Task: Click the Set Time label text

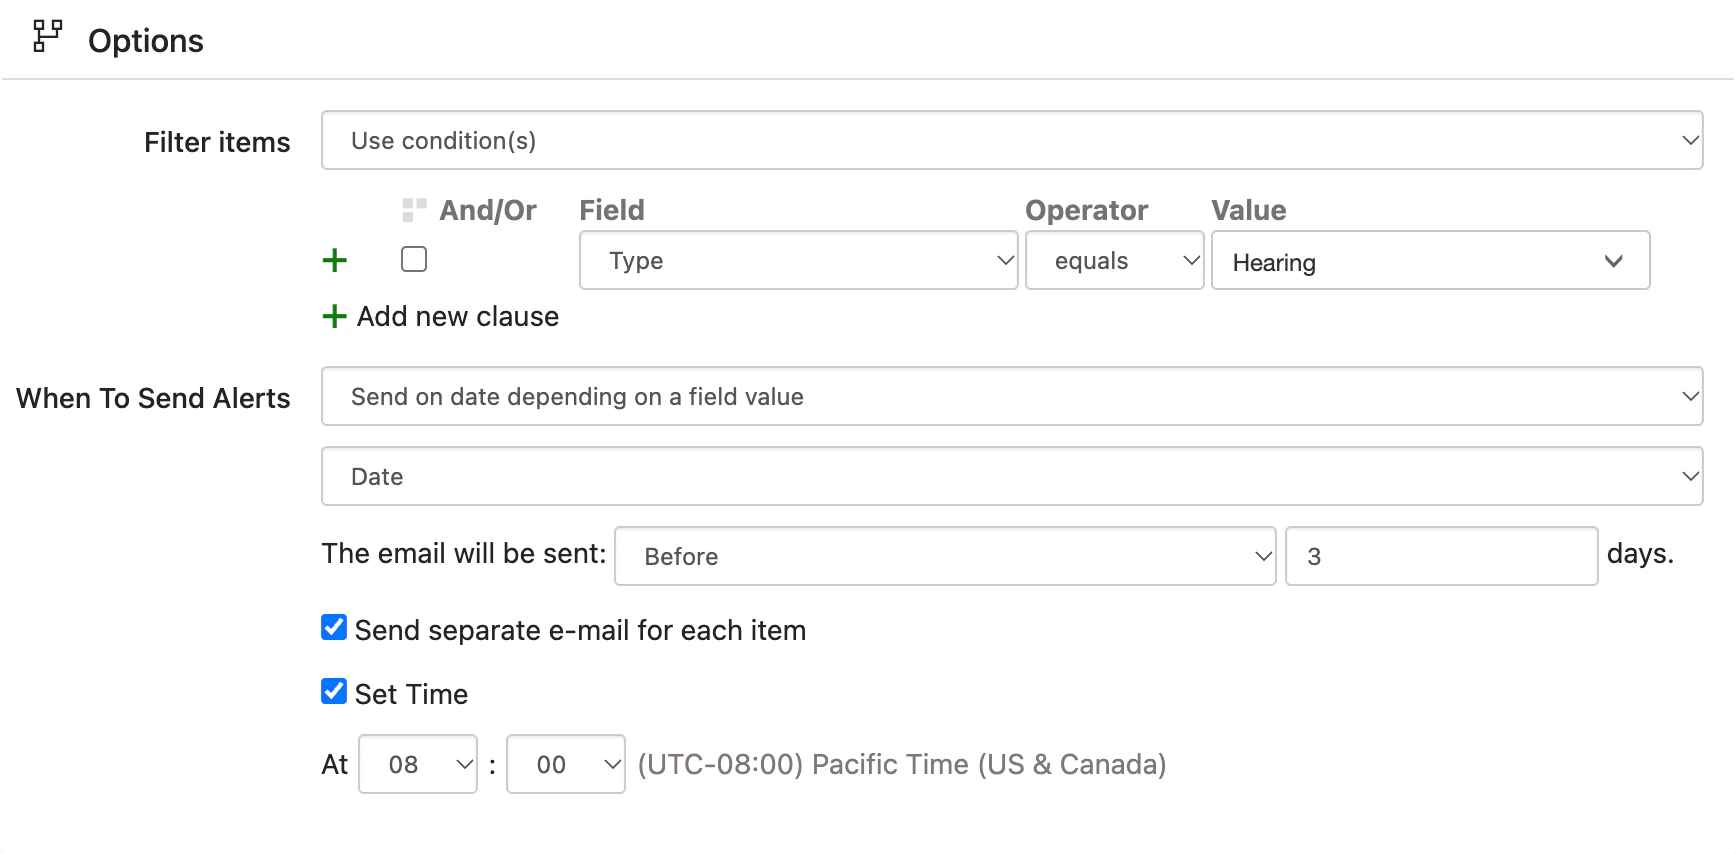Action: click(411, 694)
